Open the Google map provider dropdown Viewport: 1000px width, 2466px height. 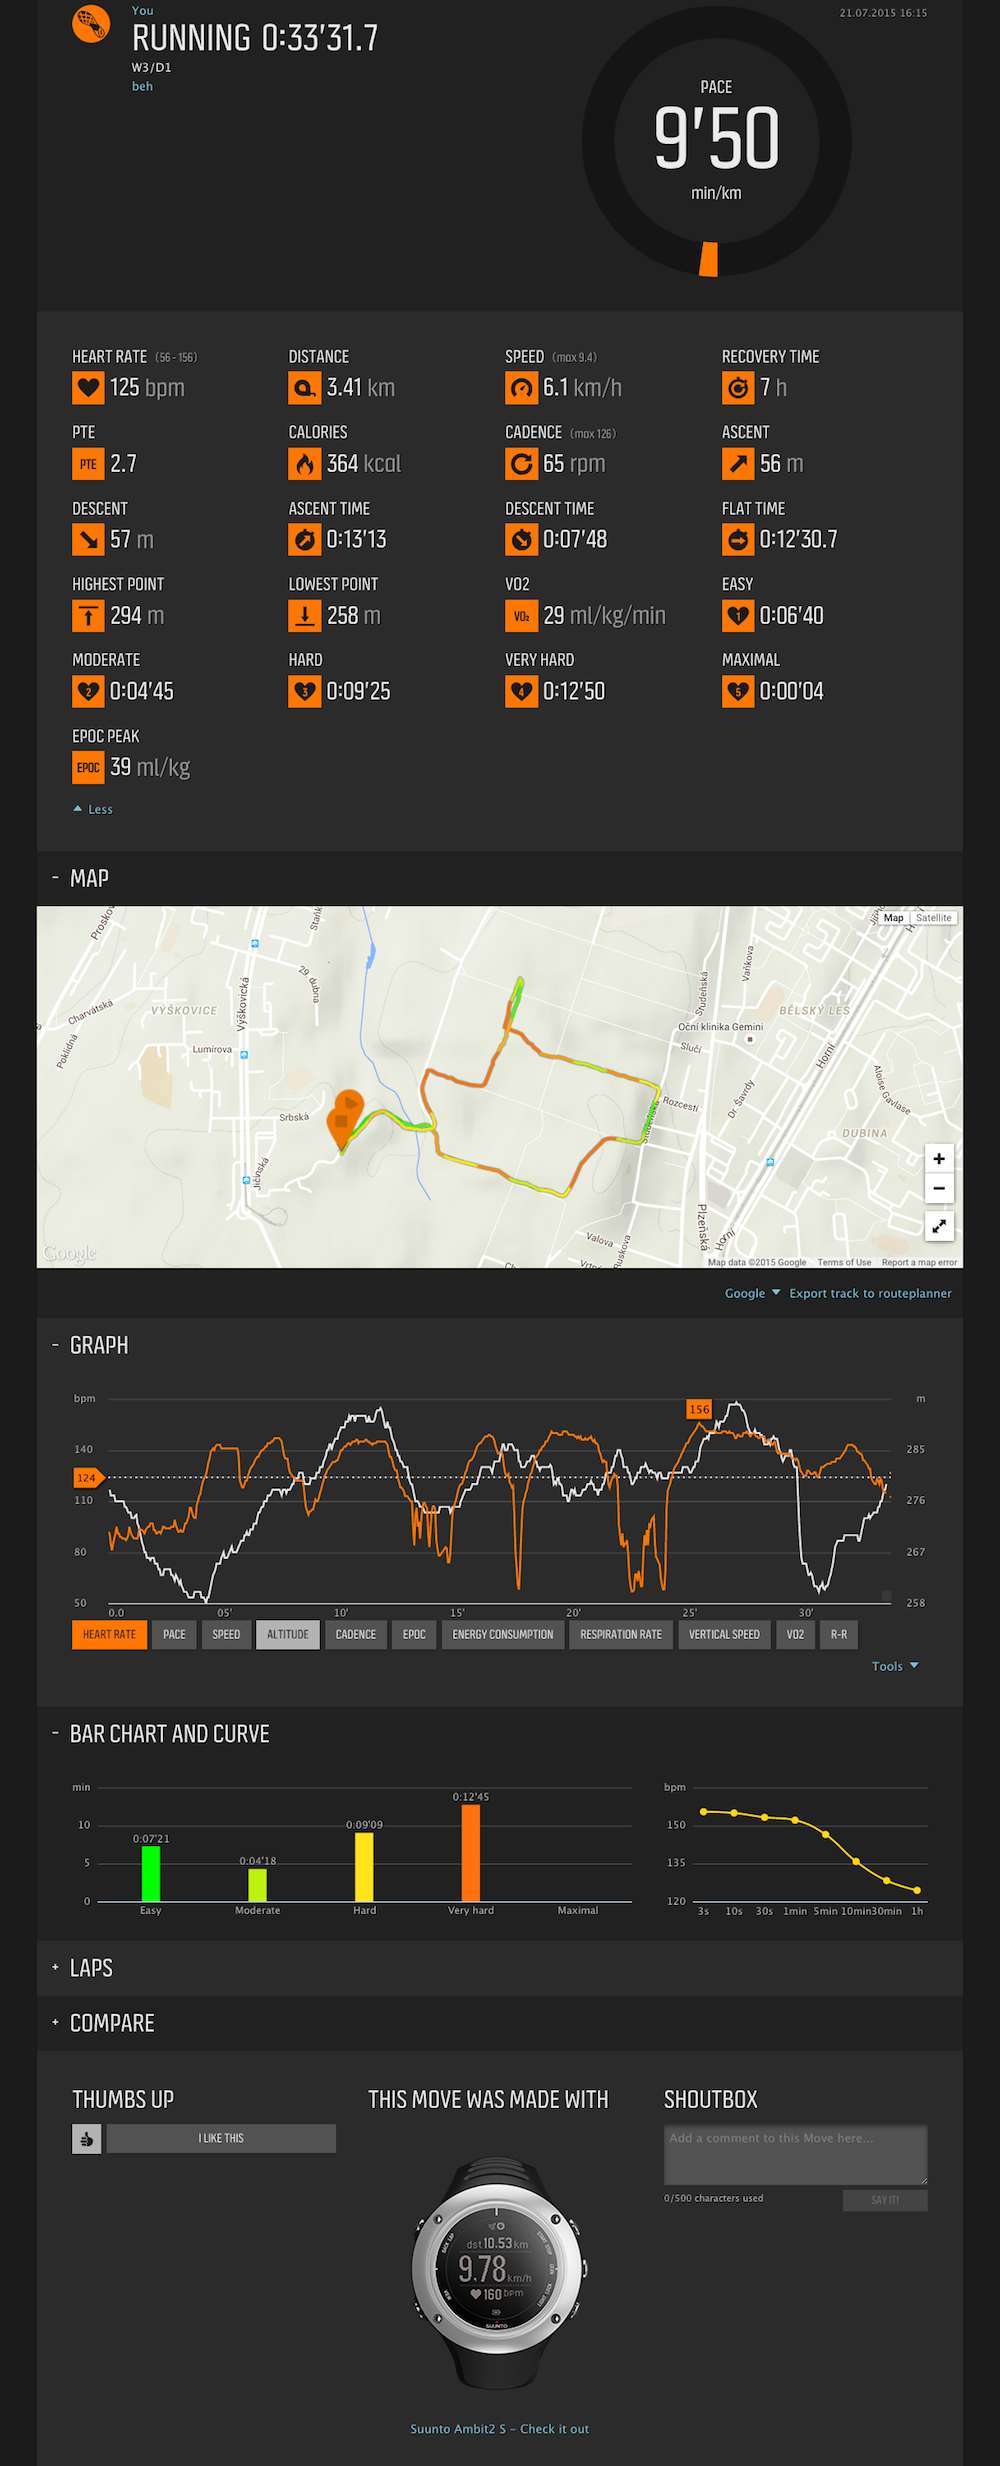point(752,1294)
